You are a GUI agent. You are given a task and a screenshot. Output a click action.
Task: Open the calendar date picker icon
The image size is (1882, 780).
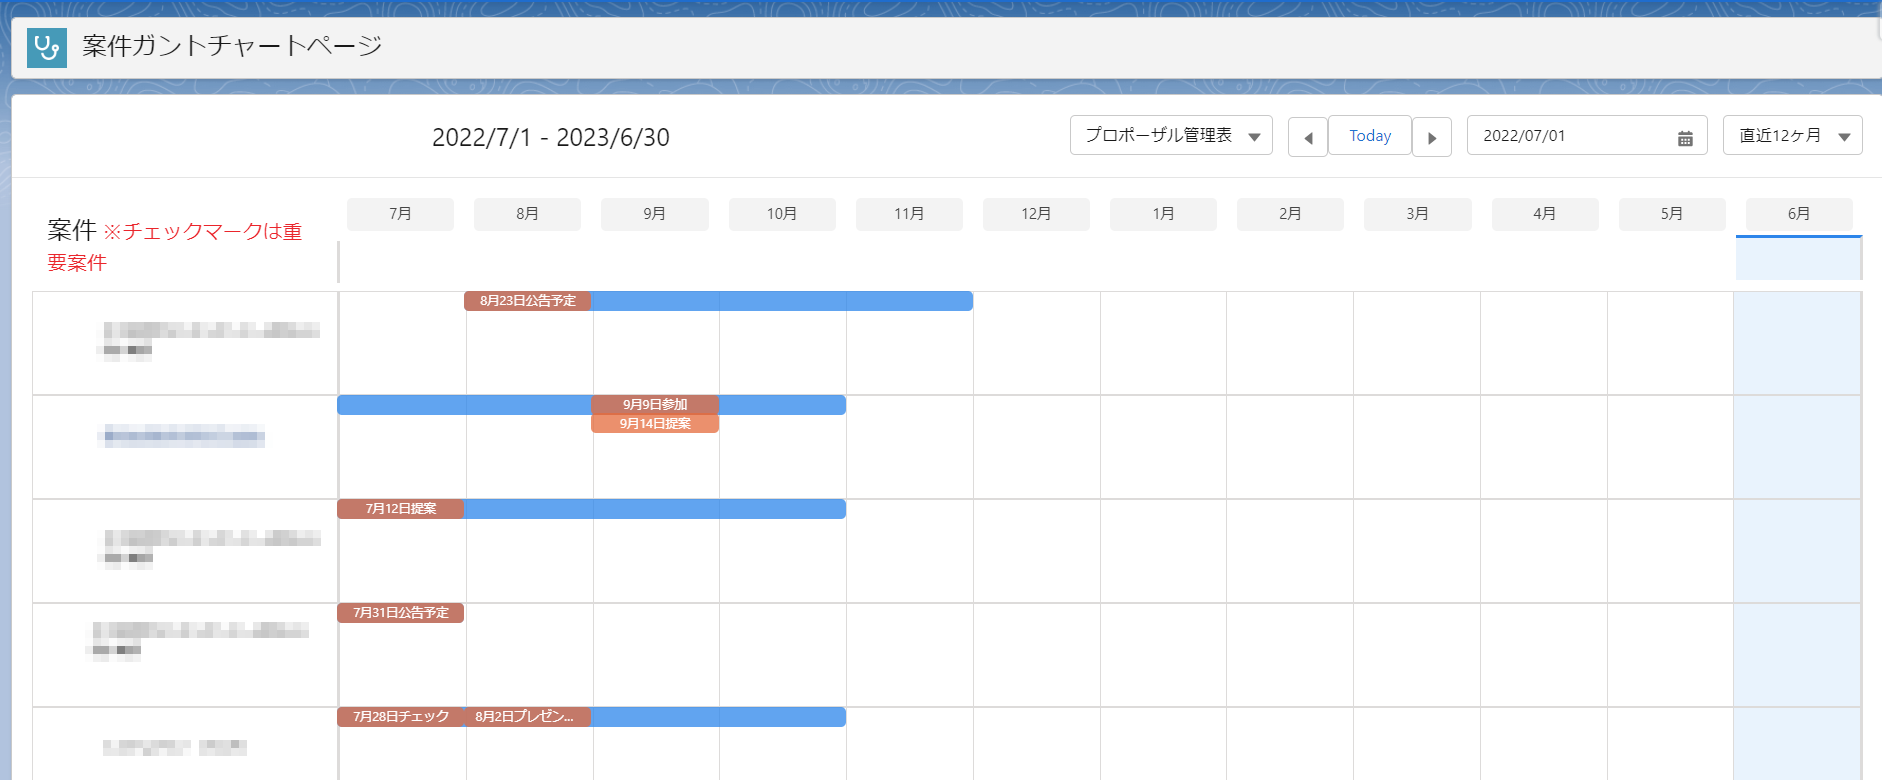click(1685, 138)
